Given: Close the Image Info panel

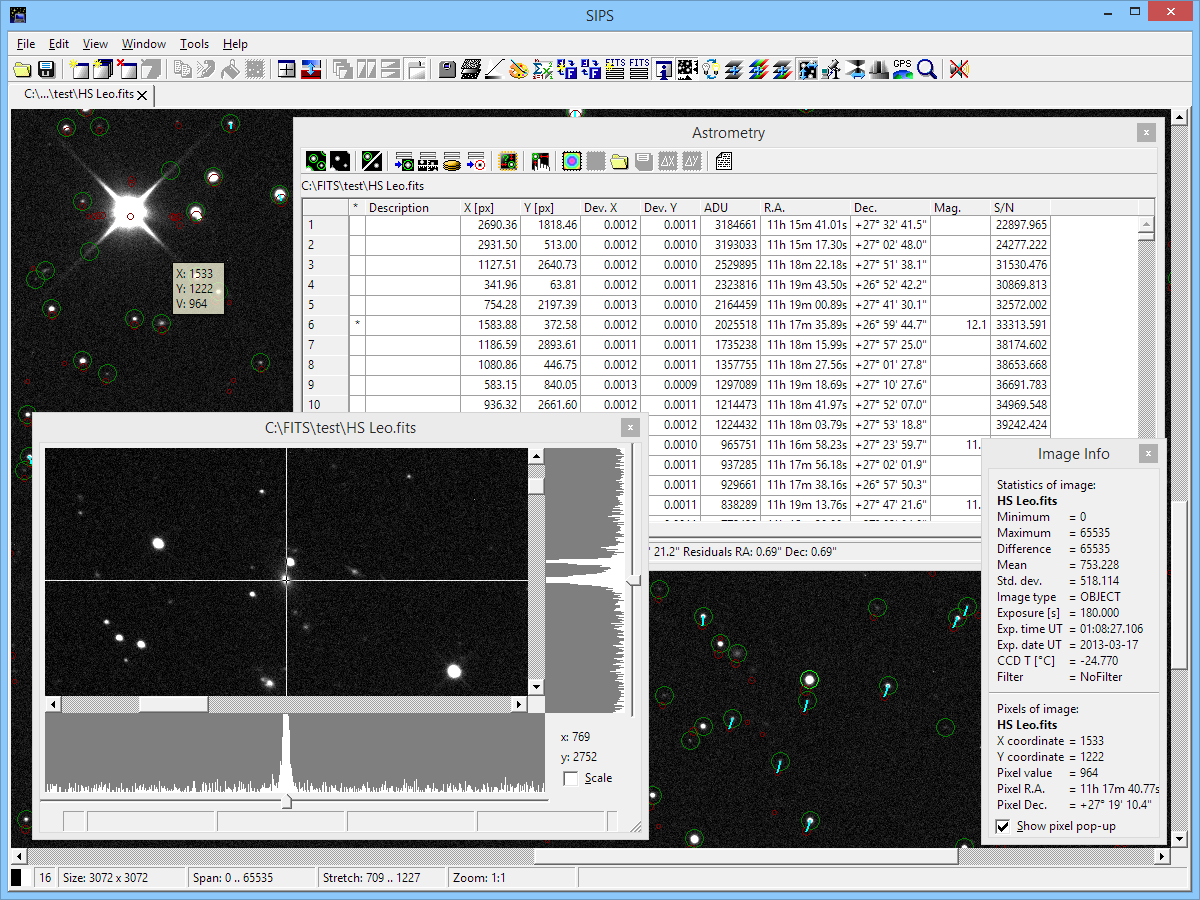Looking at the screenshot, I should tap(1148, 454).
